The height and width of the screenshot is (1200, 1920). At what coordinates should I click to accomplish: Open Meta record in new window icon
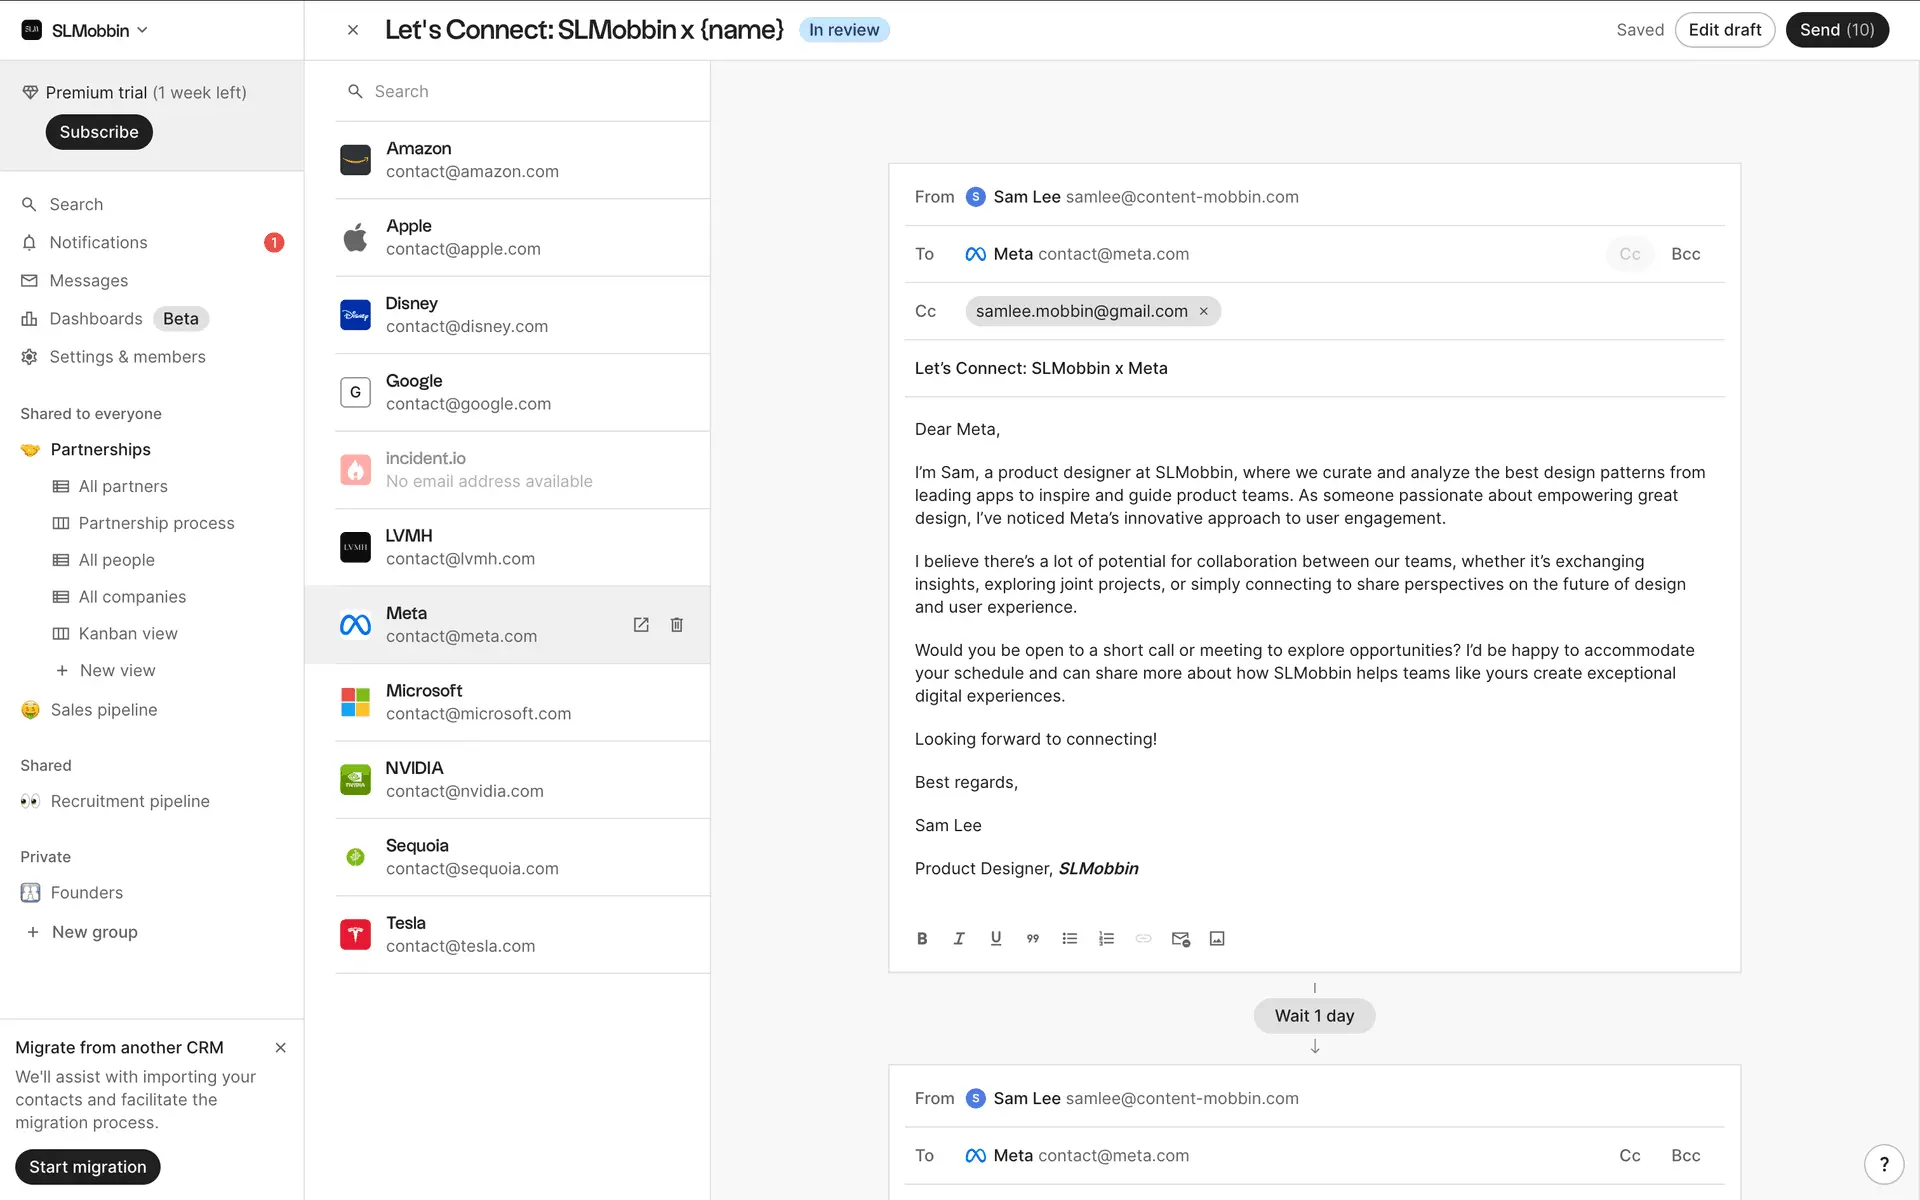(x=641, y=625)
